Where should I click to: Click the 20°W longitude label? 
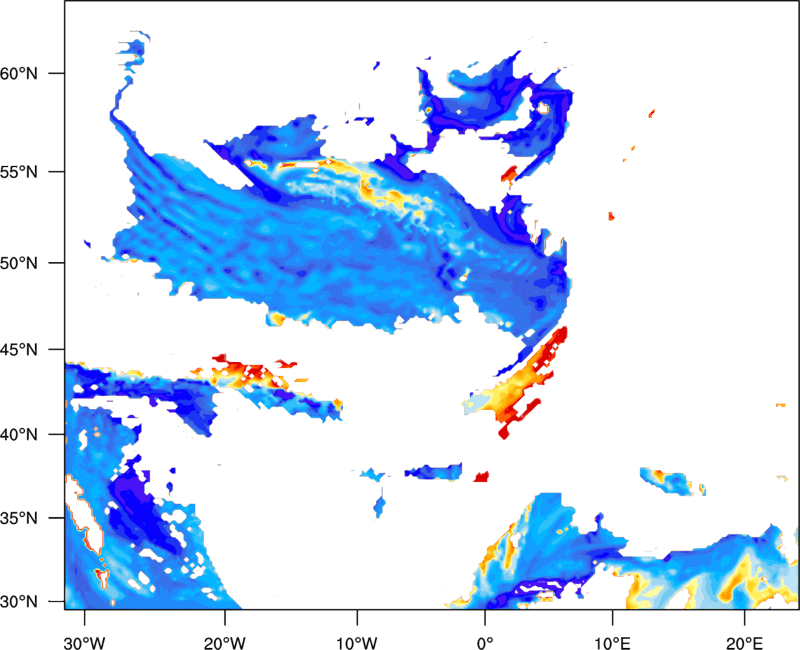coord(225,643)
